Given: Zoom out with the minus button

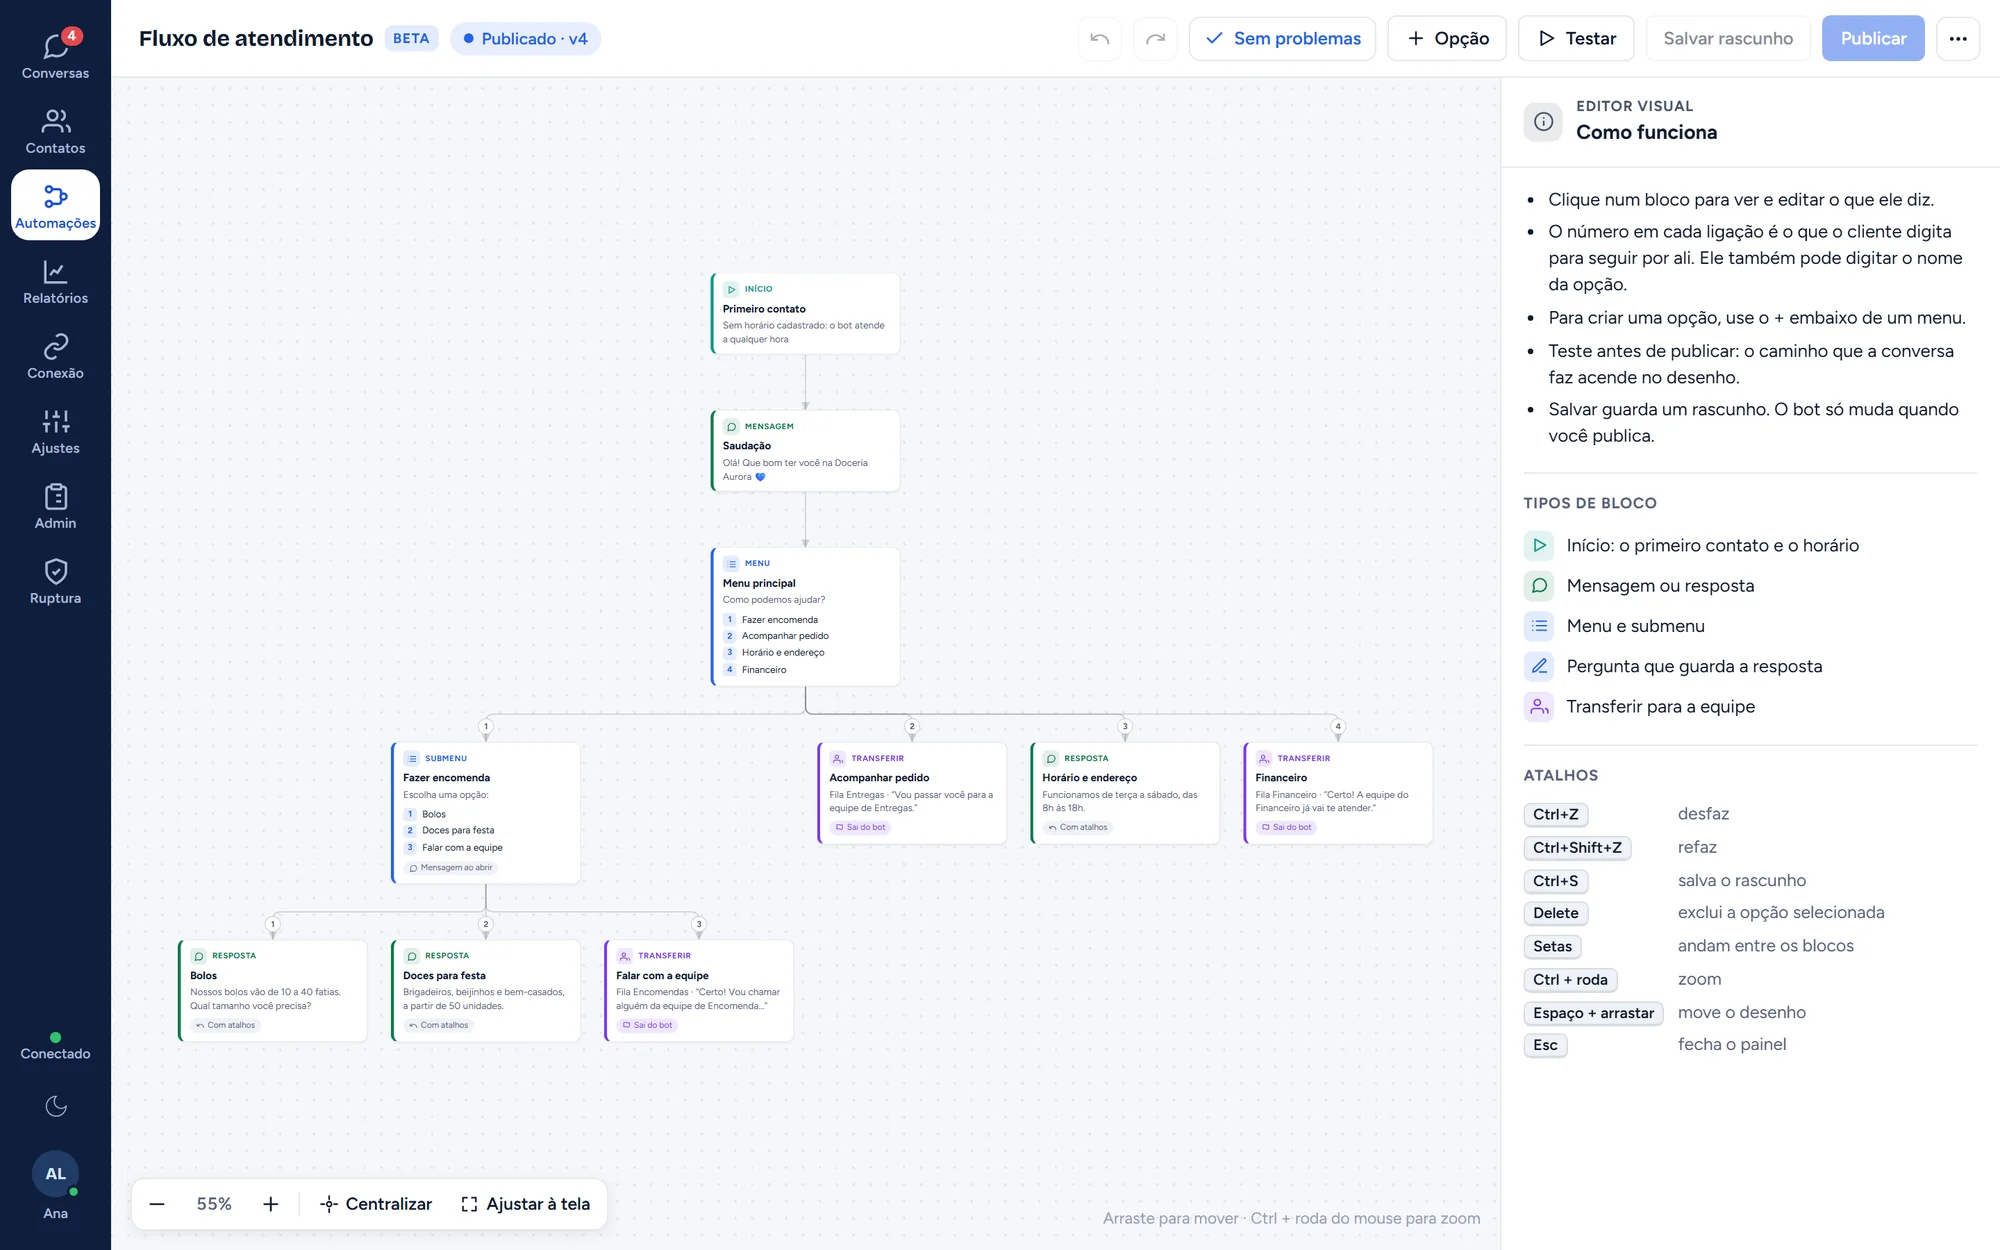Looking at the screenshot, I should (x=157, y=1204).
